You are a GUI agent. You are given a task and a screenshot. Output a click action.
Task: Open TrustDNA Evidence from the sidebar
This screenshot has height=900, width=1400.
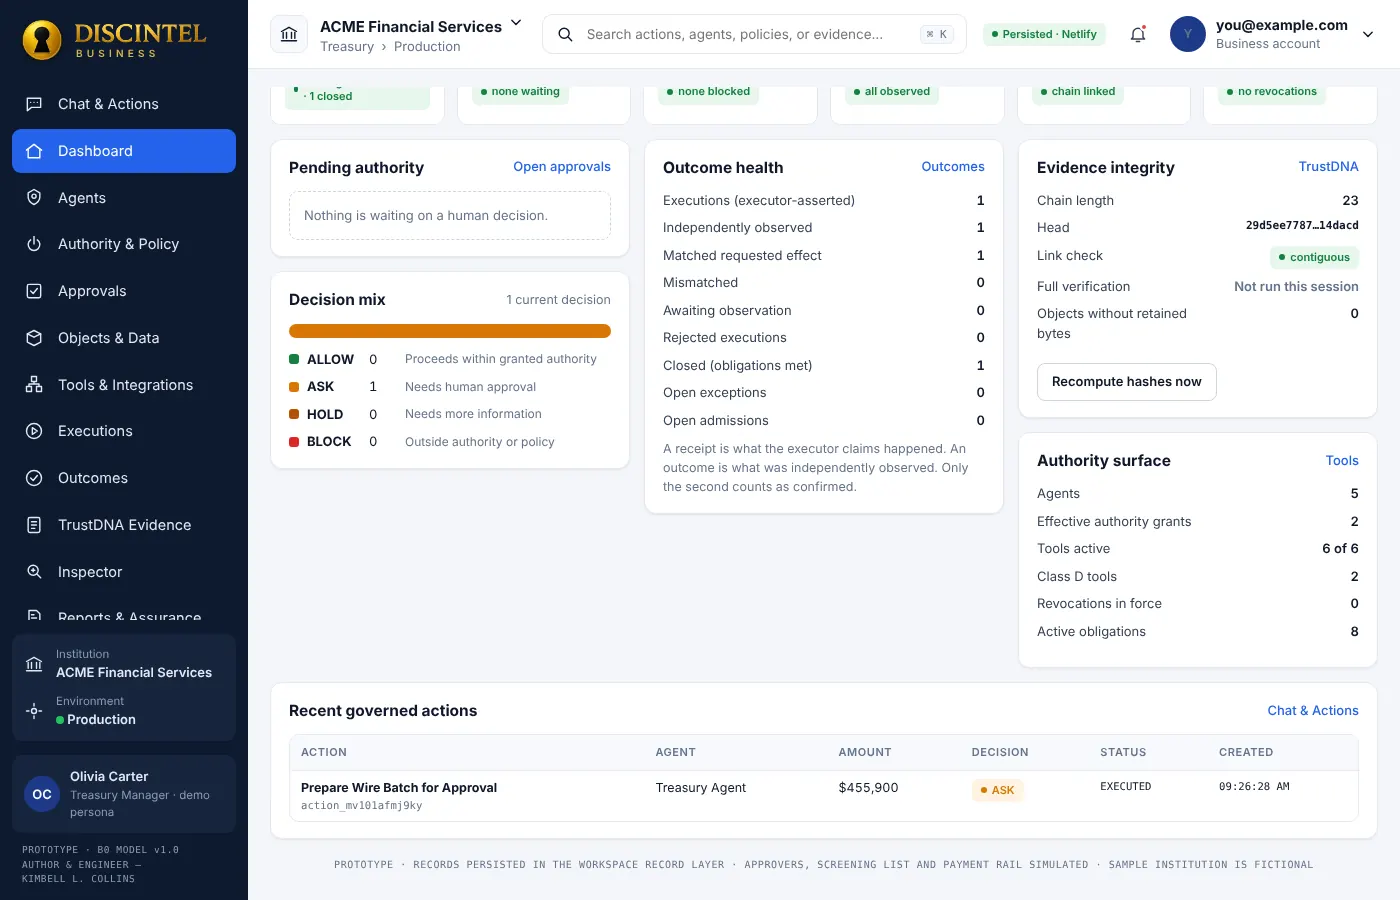coord(124,525)
